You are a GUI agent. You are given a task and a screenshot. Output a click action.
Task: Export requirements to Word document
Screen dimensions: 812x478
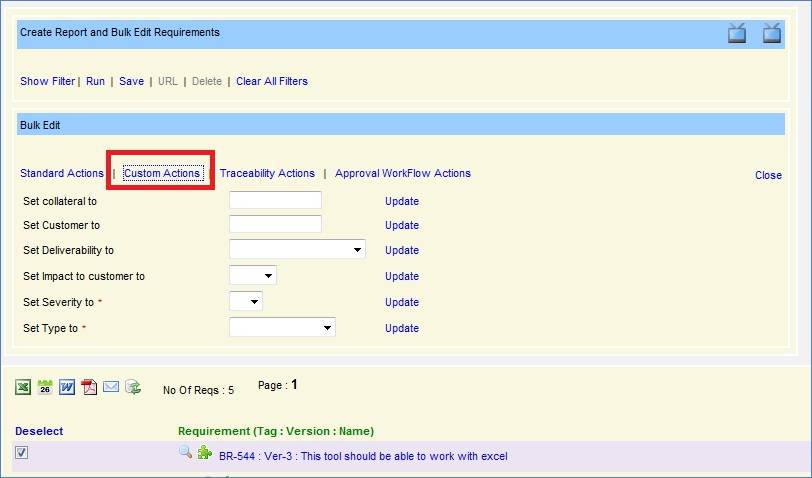(67, 387)
